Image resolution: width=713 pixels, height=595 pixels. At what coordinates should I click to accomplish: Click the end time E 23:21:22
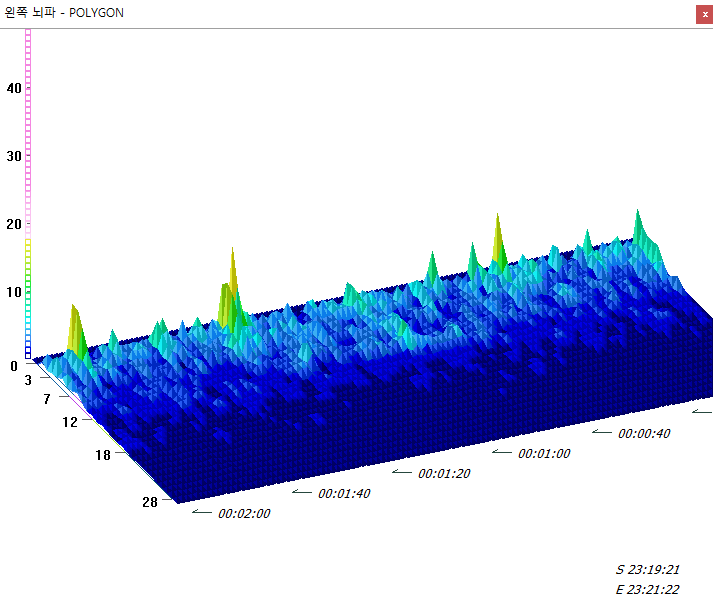pos(647,589)
